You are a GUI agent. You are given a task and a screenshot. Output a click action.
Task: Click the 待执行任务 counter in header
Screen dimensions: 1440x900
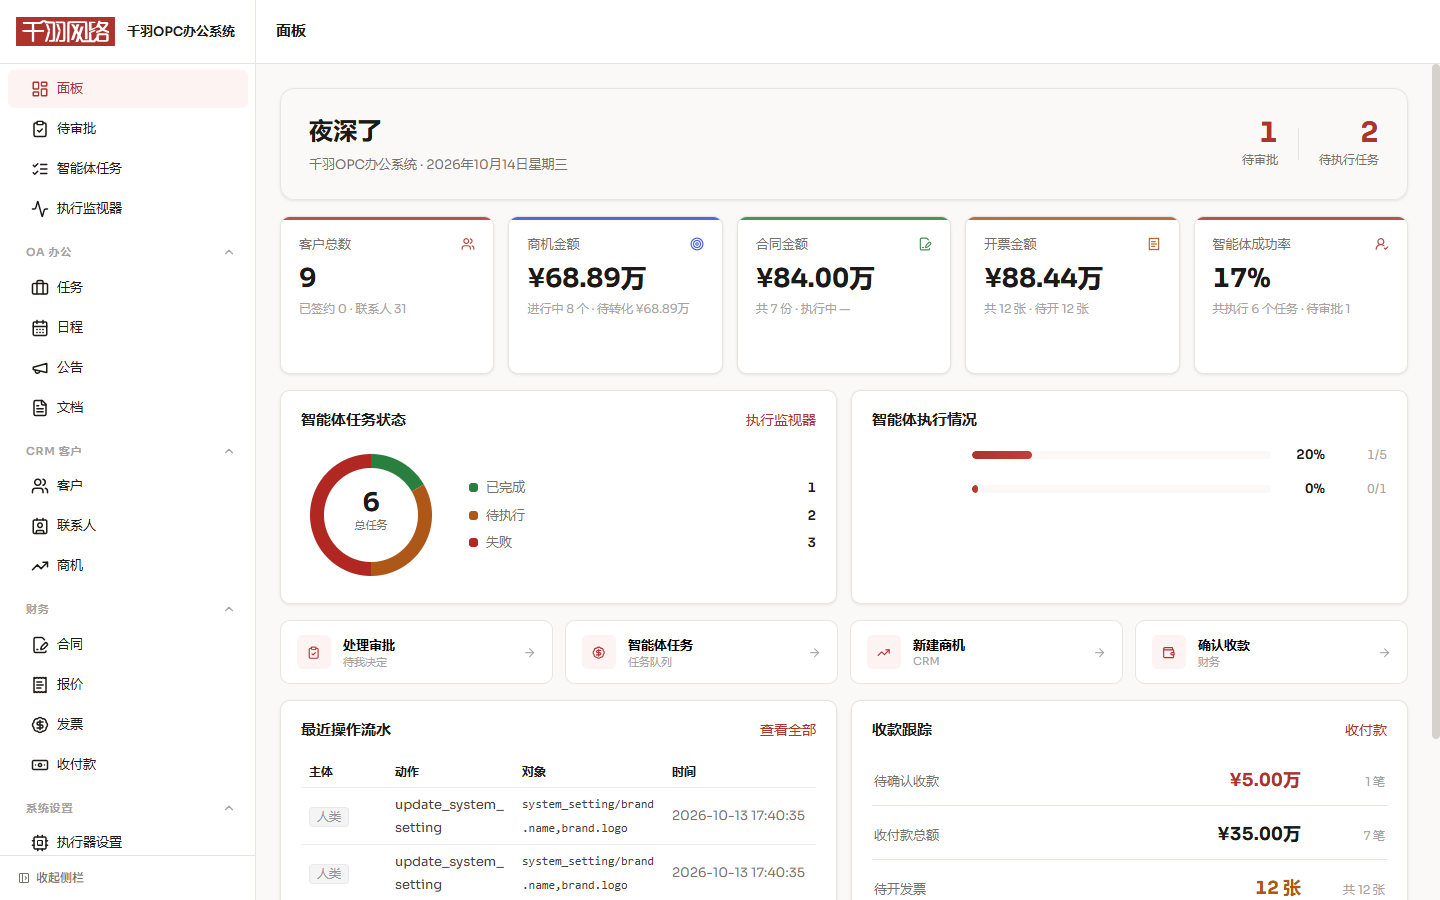[1349, 142]
